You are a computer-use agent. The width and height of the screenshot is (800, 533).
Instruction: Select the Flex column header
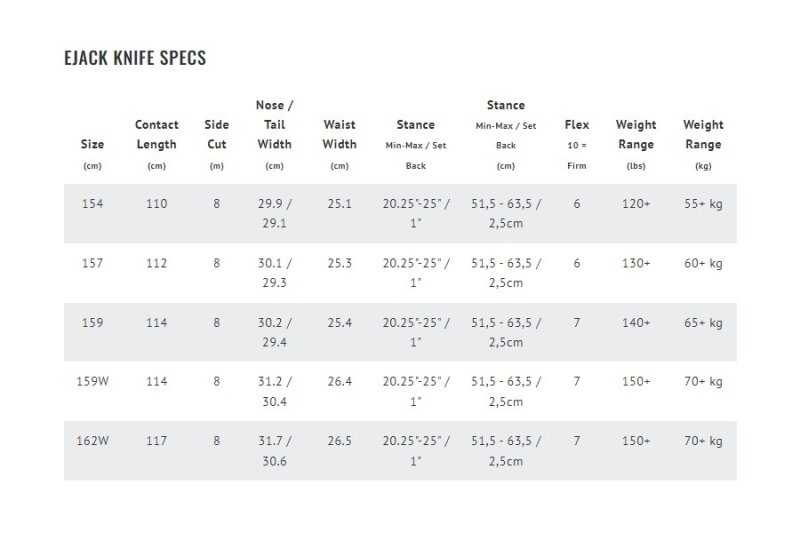(577, 135)
